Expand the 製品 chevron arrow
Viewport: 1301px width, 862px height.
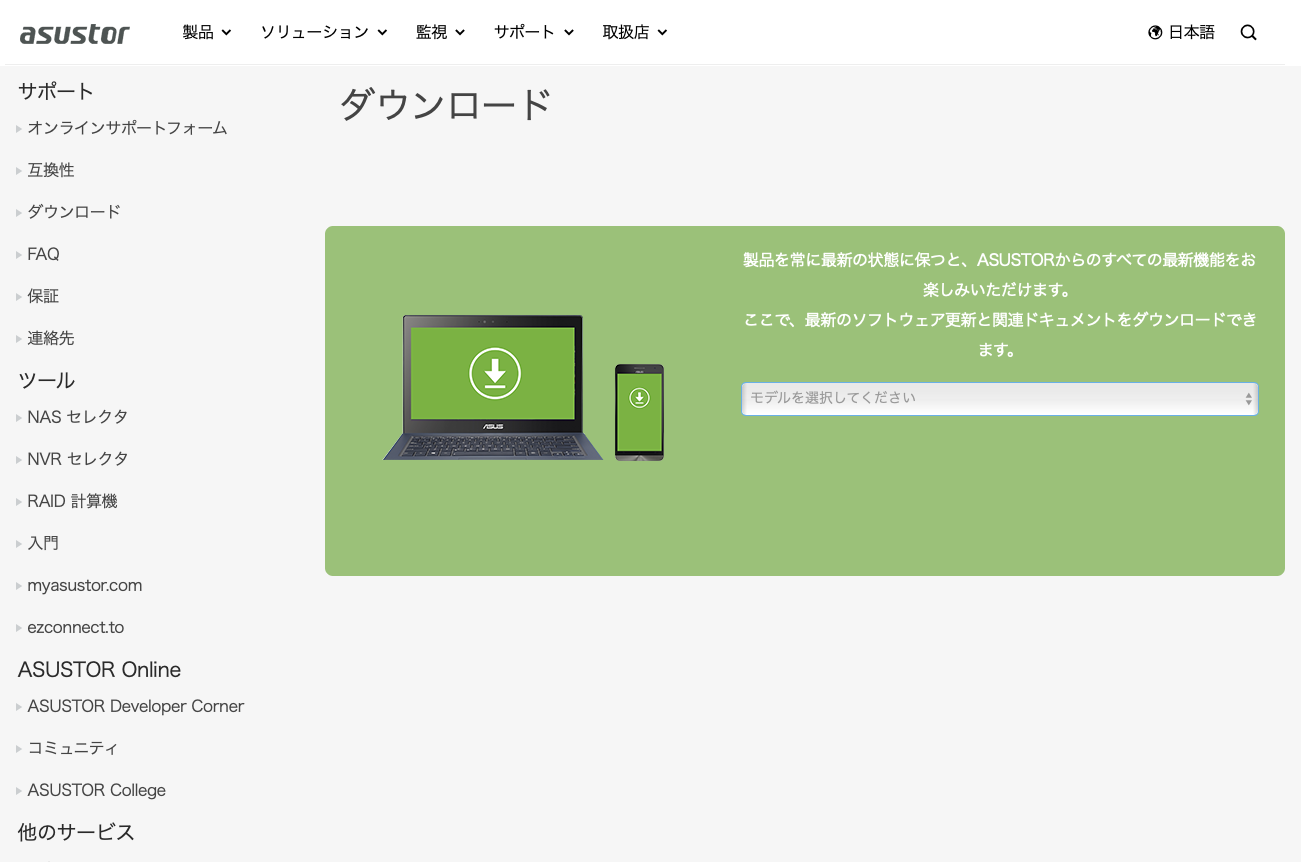(227, 33)
